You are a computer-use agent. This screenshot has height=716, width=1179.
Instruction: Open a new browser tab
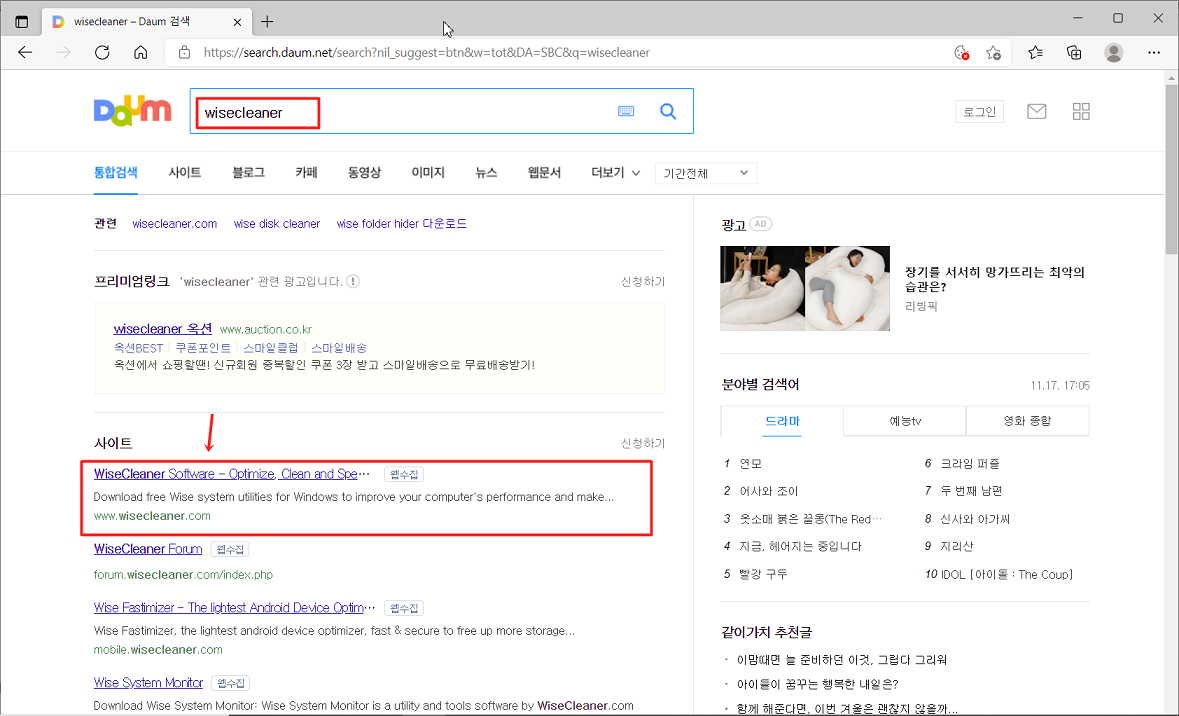click(x=267, y=22)
